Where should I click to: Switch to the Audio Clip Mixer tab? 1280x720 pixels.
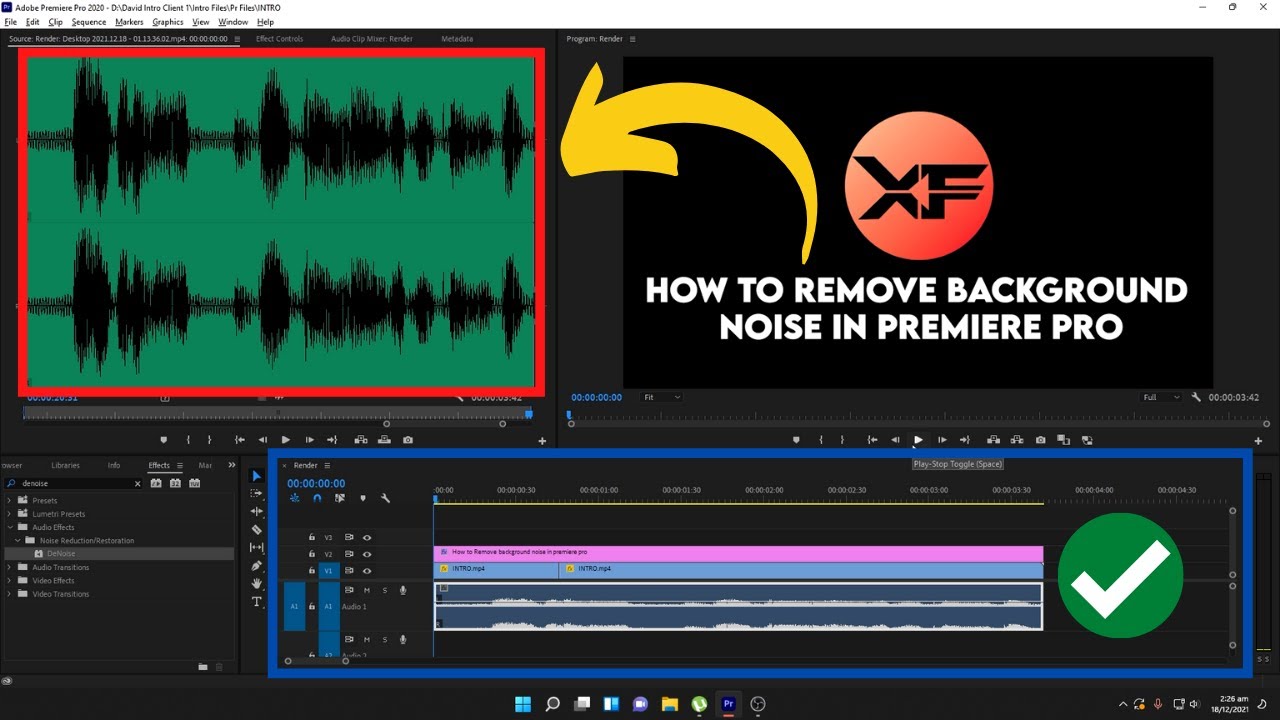[372, 39]
